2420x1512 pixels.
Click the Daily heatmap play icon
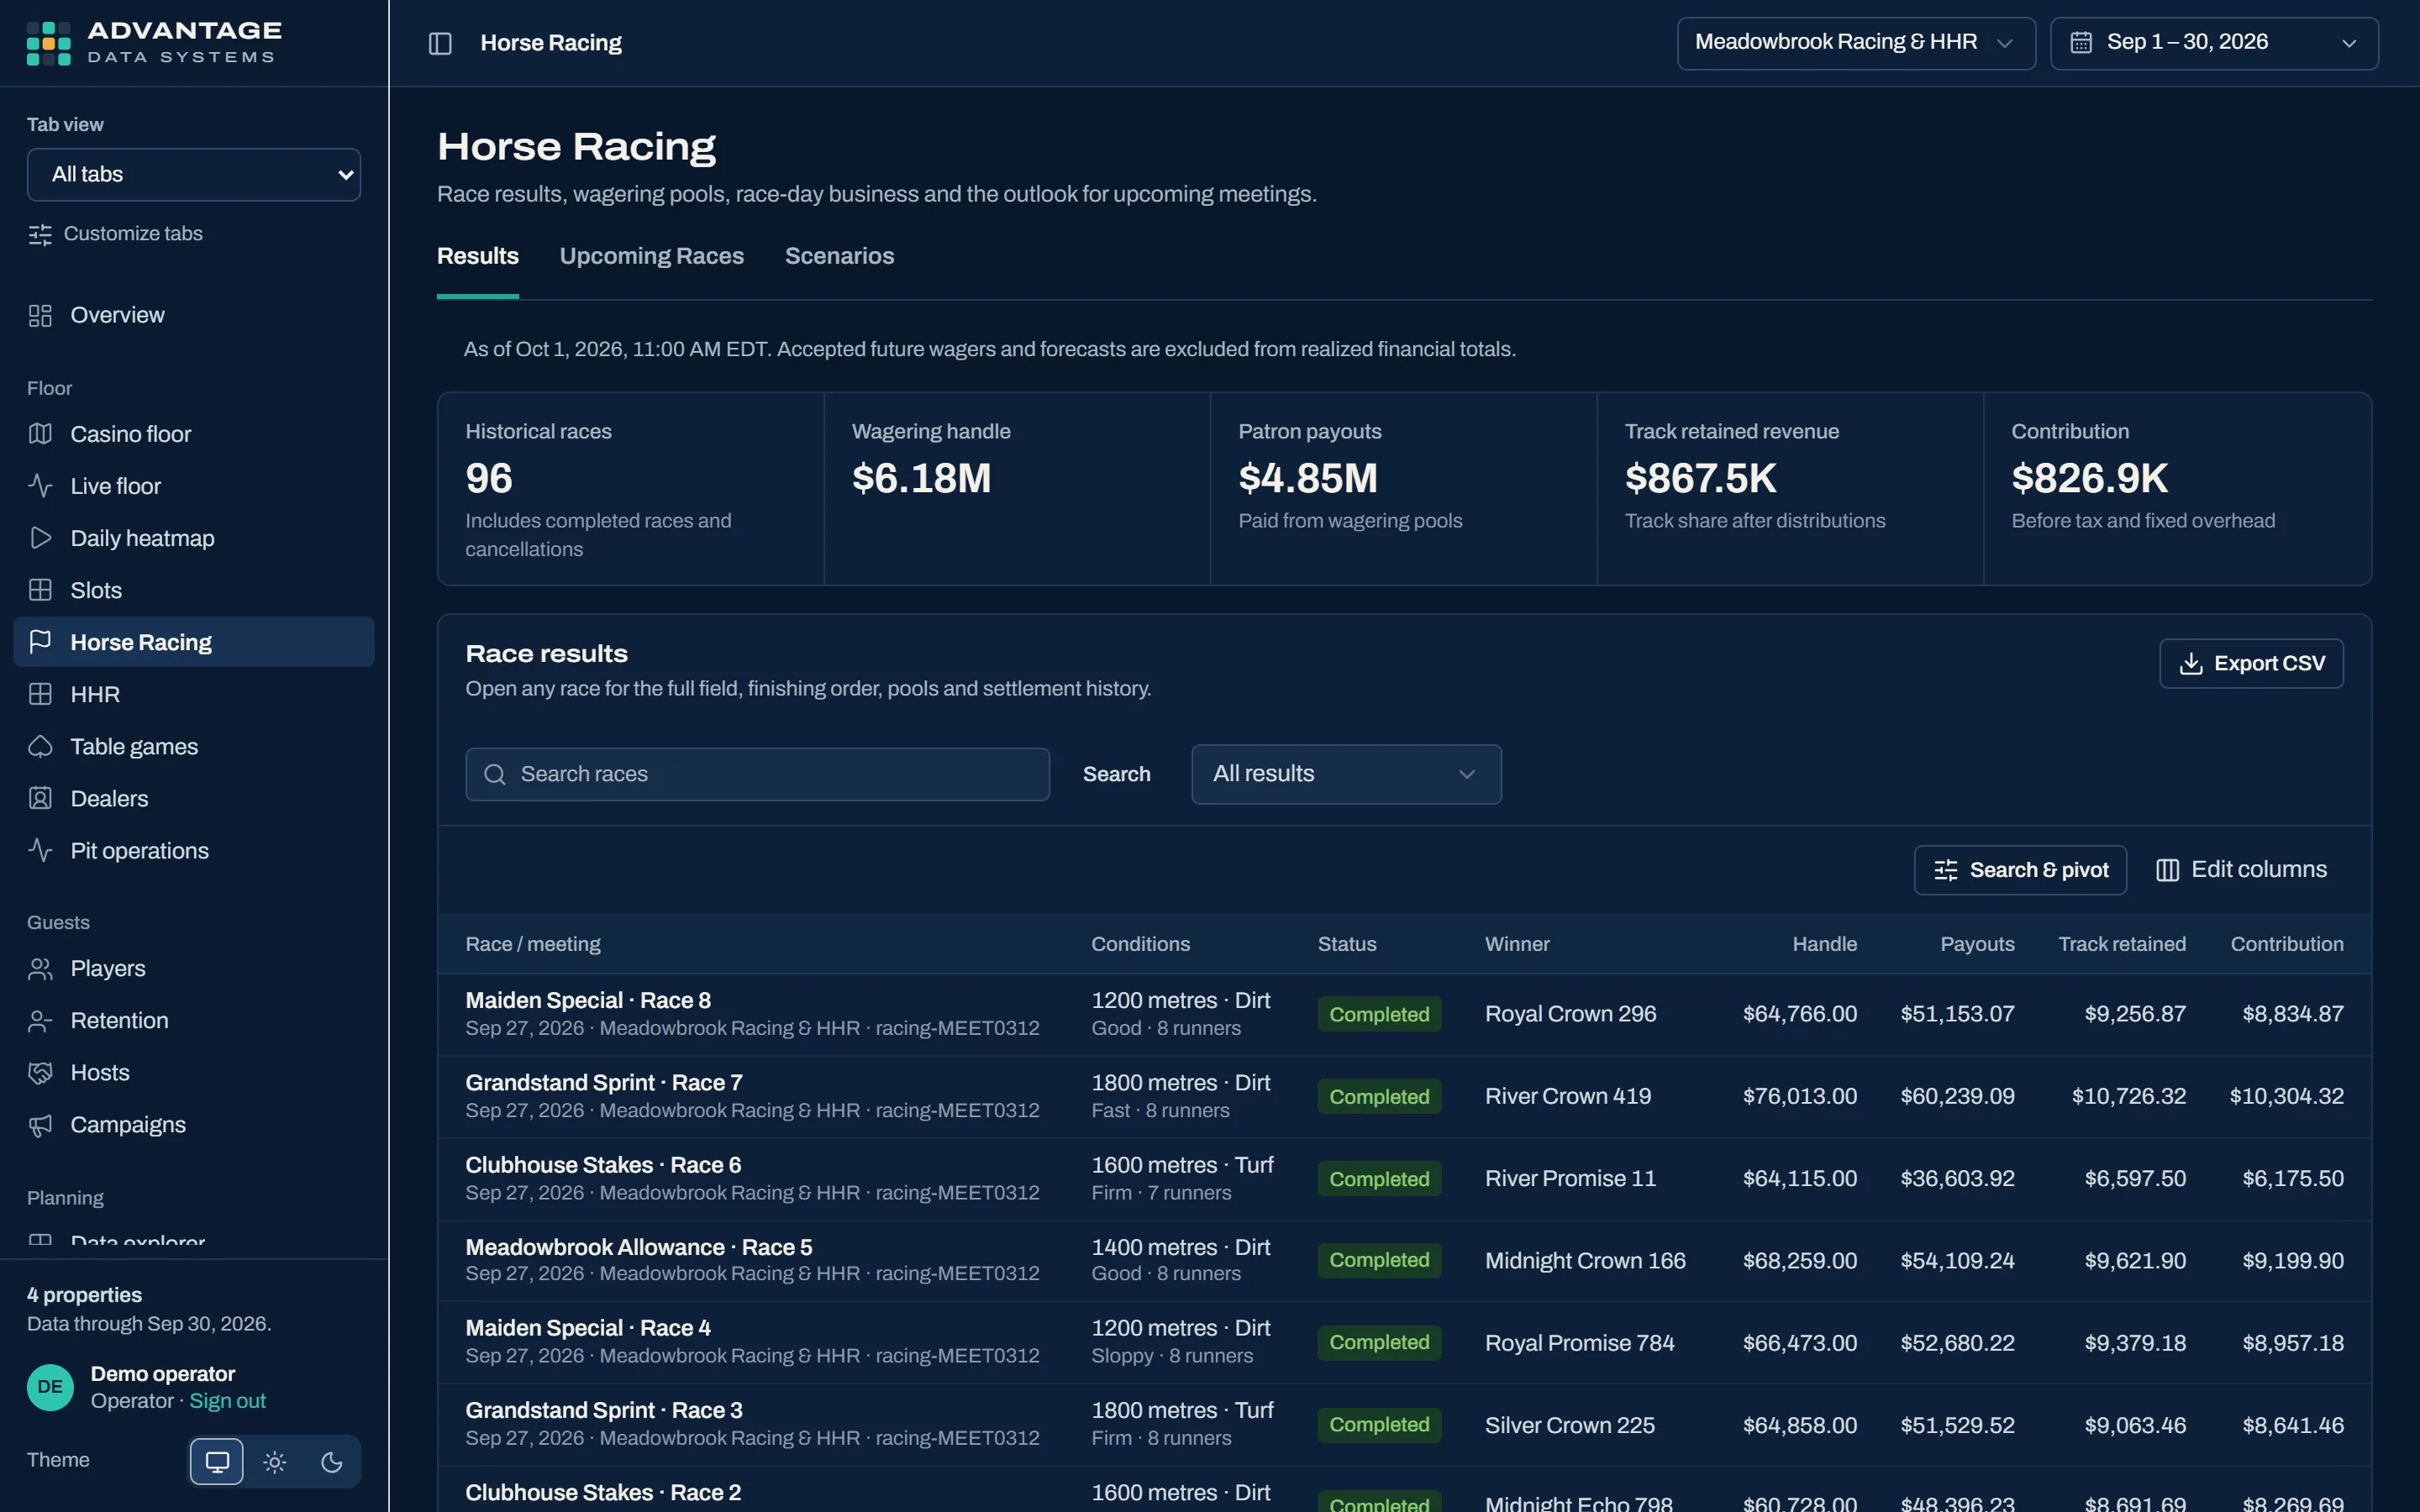coord(40,538)
